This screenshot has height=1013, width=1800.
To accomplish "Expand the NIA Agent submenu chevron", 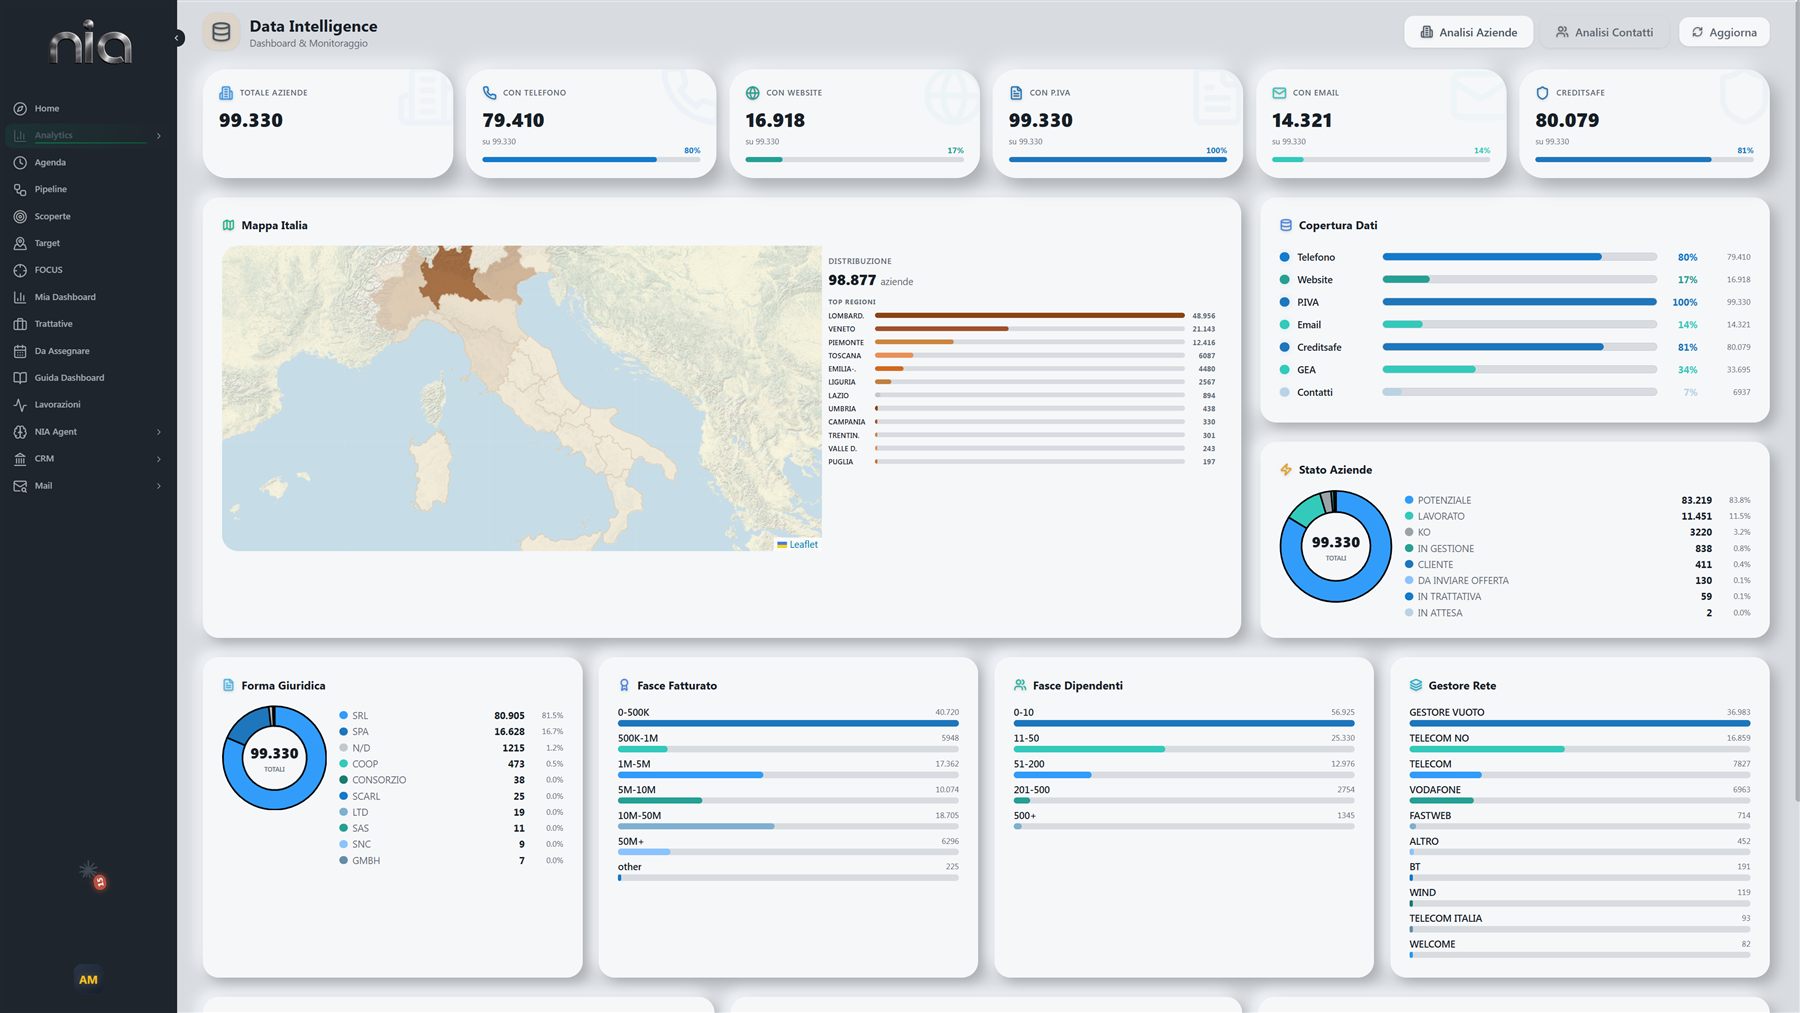I will click(x=159, y=432).
